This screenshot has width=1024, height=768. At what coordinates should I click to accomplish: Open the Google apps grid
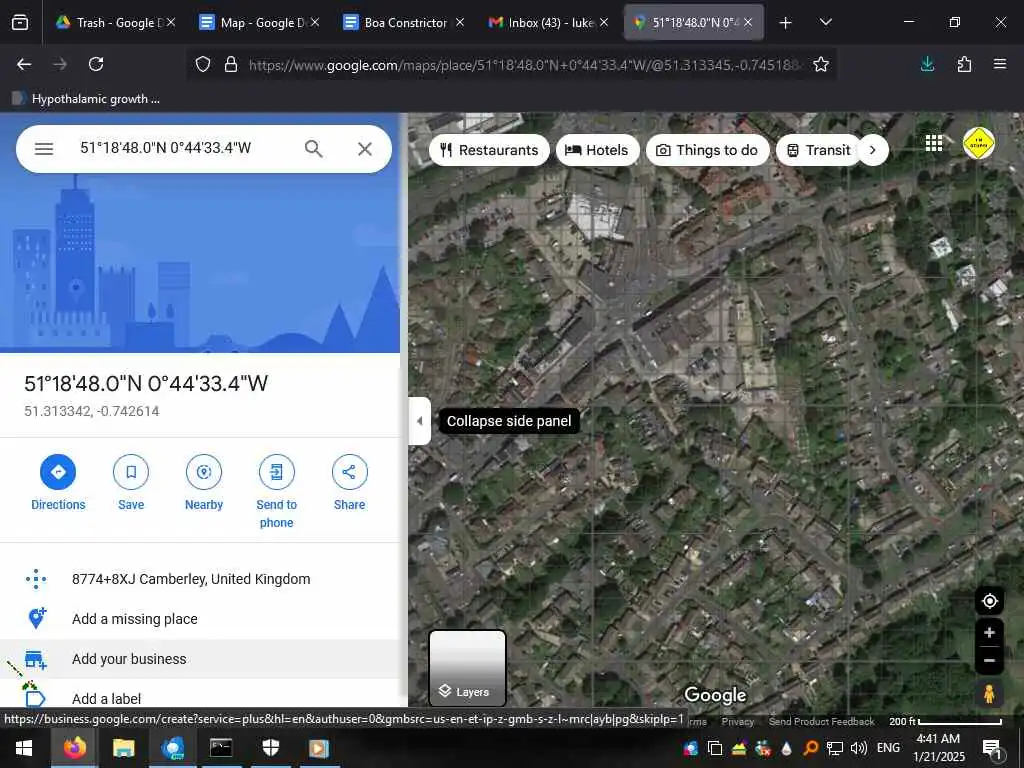click(x=934, y=143)
